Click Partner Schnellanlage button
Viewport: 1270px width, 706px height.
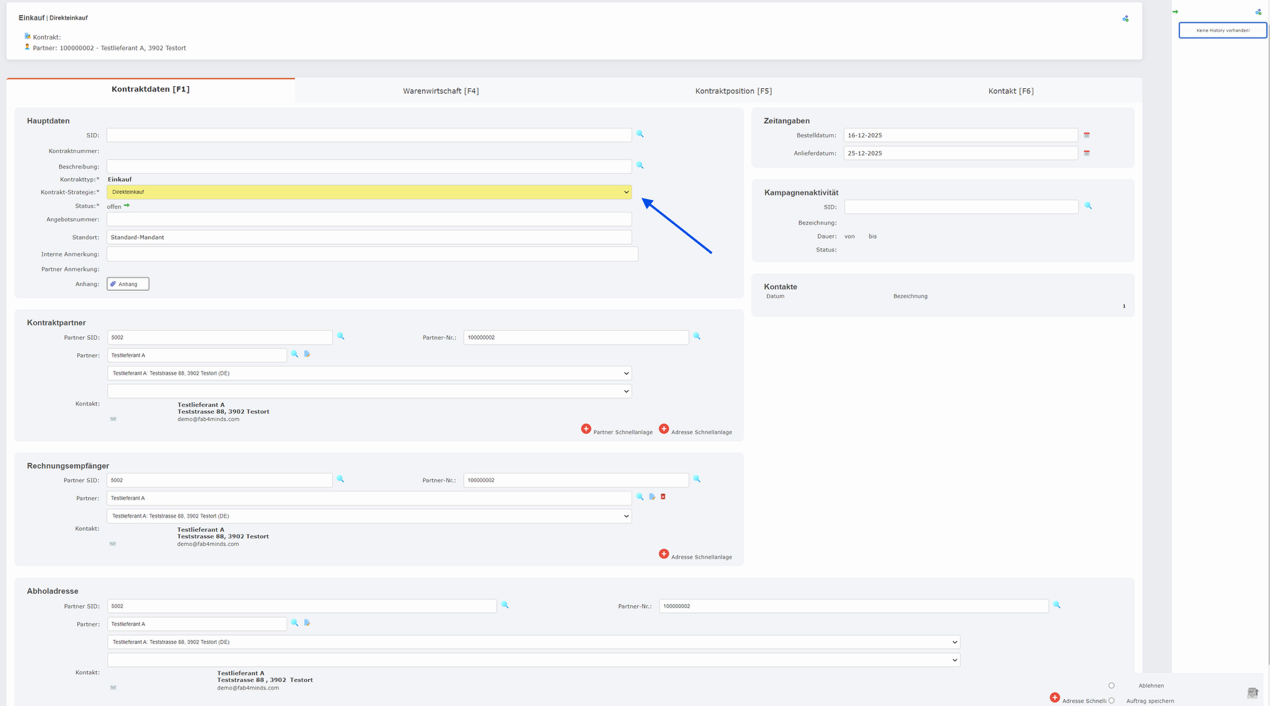(617, 431)
